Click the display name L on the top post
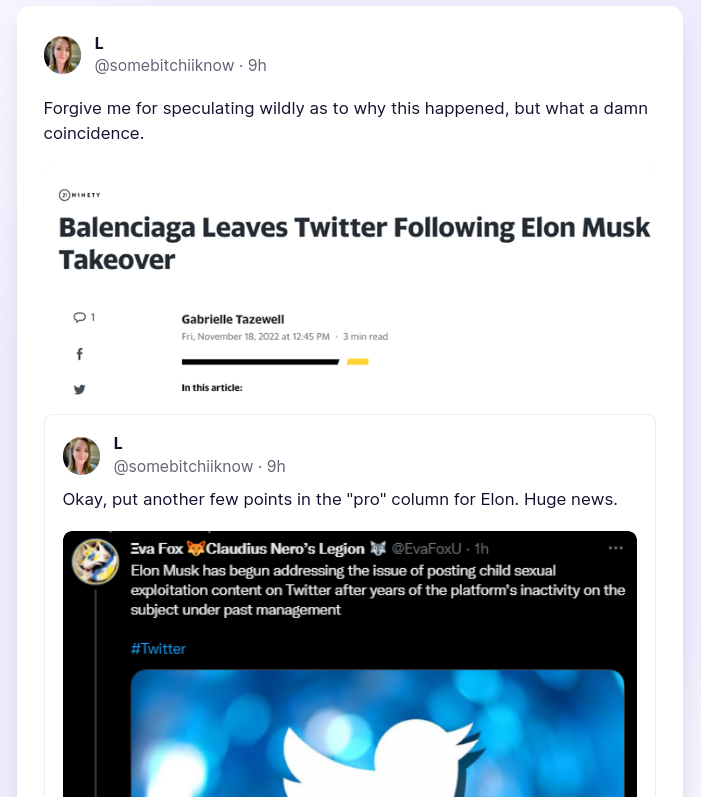Image resolution: width=701 pixels, height=797 pixels. tap(99, 43)
